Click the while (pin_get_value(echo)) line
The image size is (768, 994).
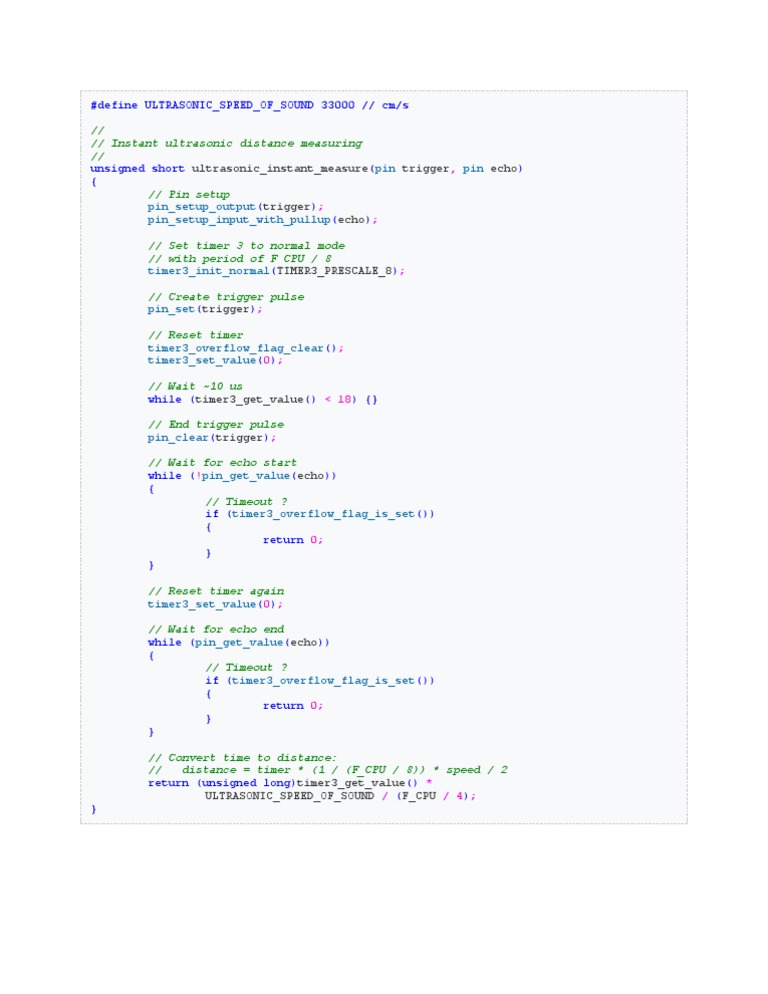[x=238, y=642]
